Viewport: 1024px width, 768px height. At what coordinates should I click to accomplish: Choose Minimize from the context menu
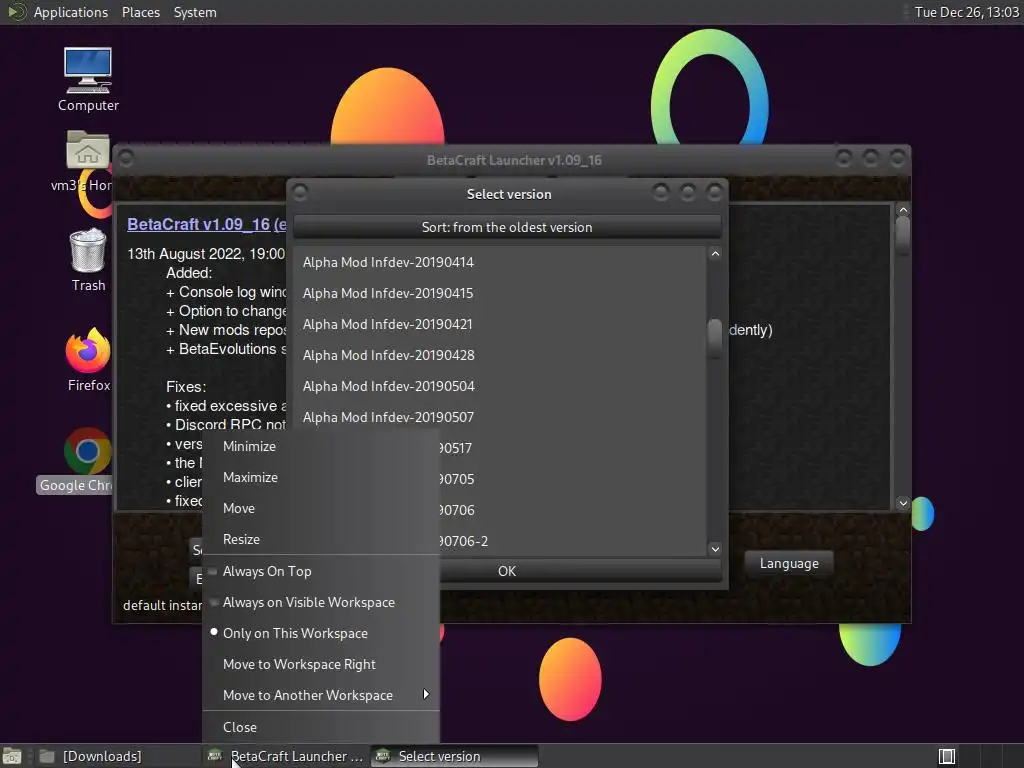pyautogui.click(x=321, y=447)
